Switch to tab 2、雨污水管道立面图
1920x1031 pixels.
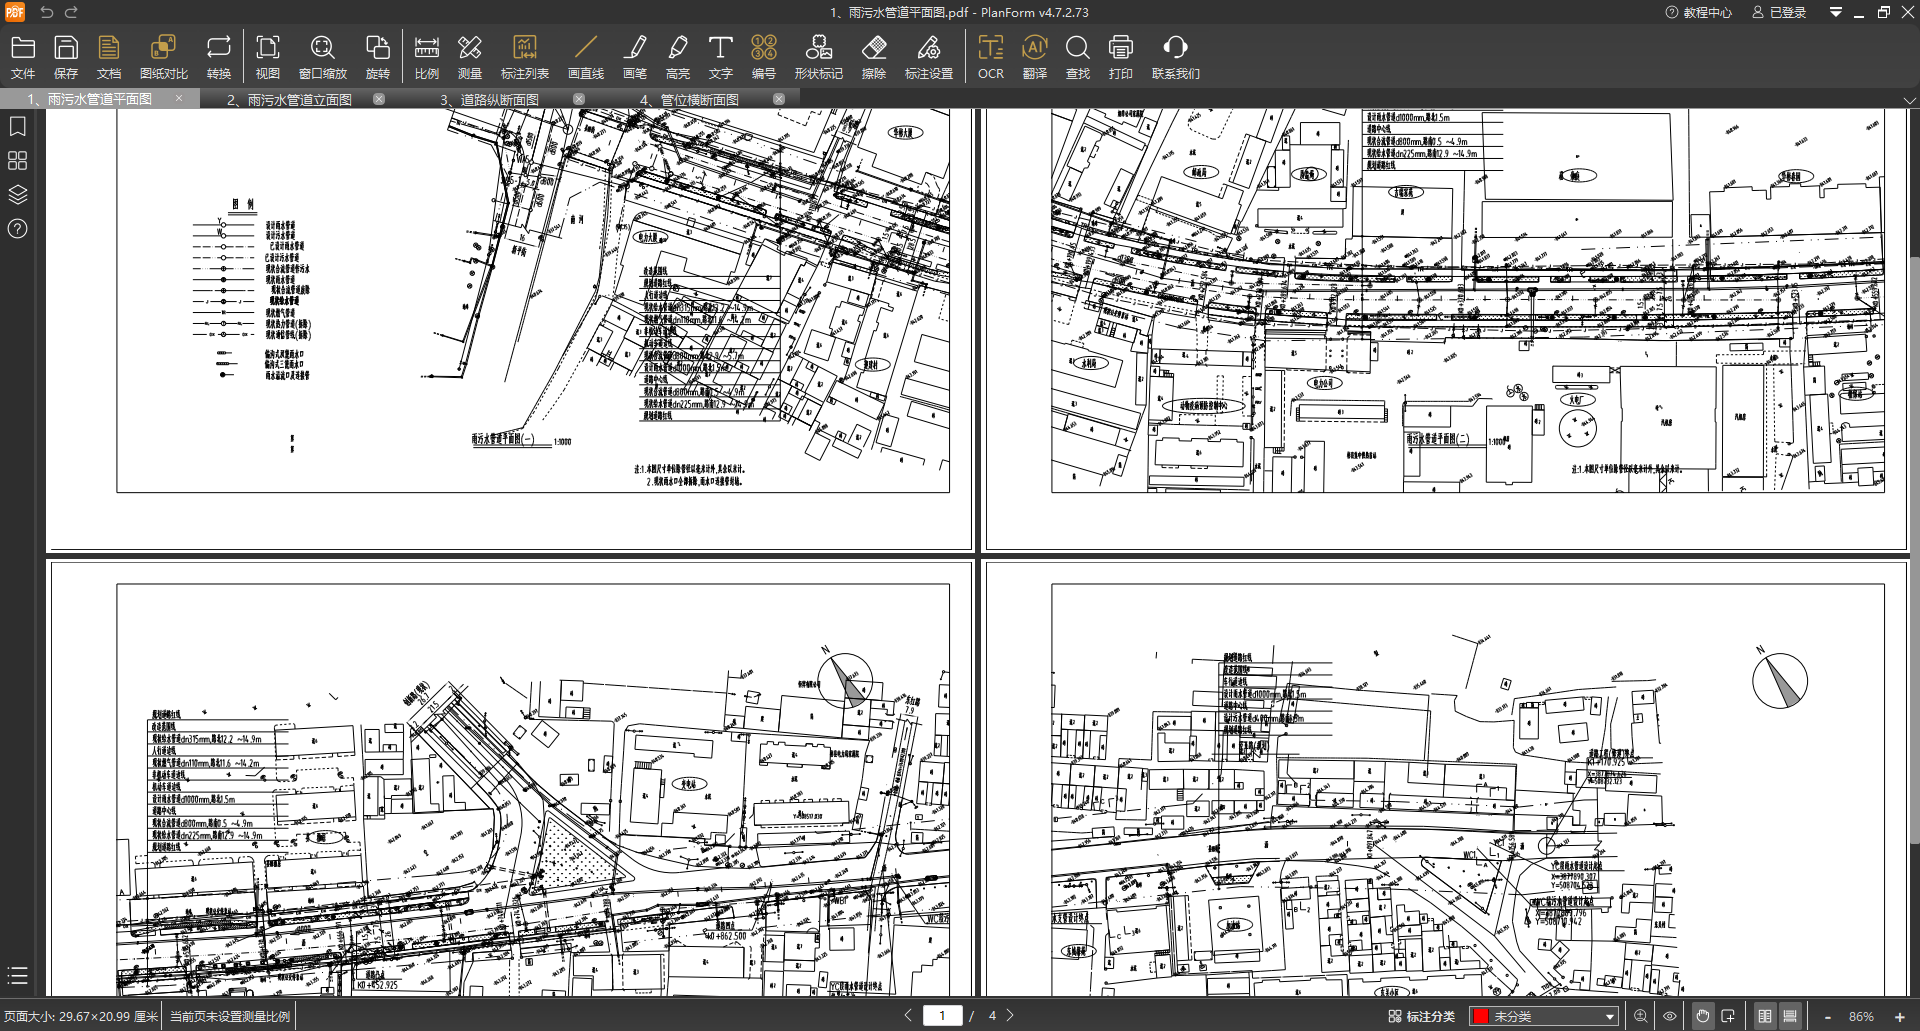click(289, 99)
